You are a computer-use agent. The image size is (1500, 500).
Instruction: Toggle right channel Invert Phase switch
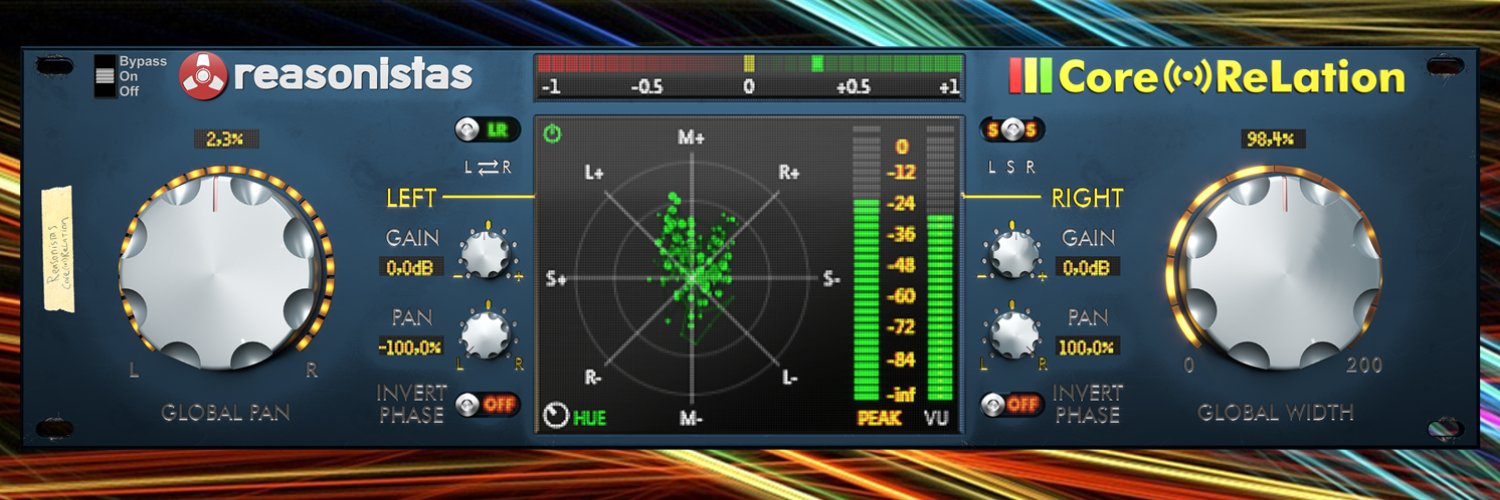pos(1011,404)
